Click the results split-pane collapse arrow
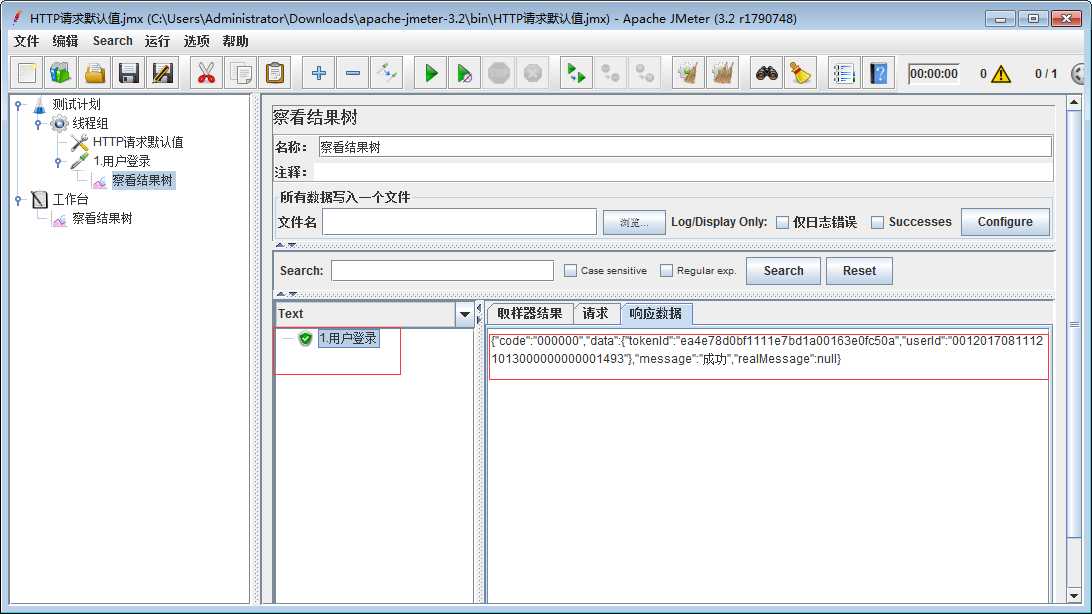 pos(478,308)
